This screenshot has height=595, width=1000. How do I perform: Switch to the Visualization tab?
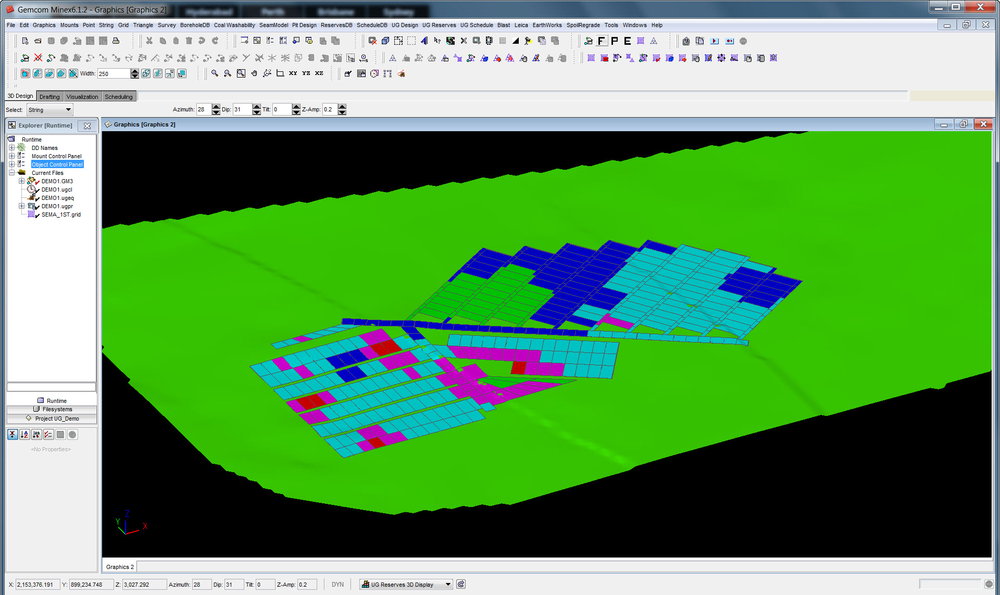pyautogui.click(x=82, y=97)
